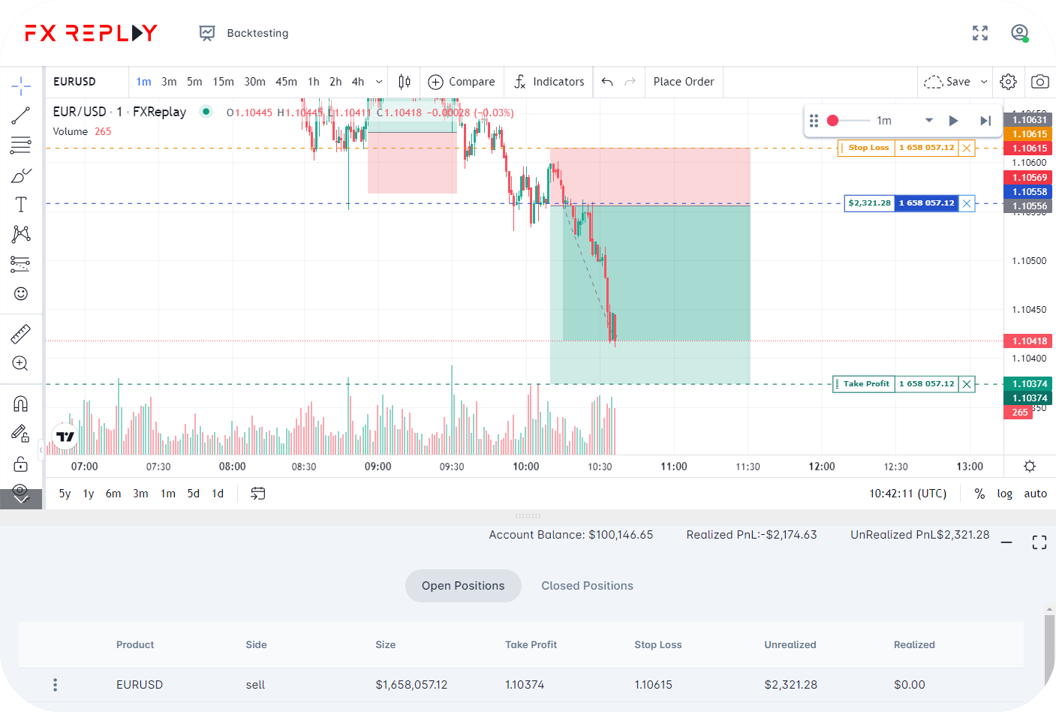Image resolution: width=1056 pixels, height=712 pixels.
Task: Expand the extra timeframes chevron beside 4h
Action: [x=378, y=82]
